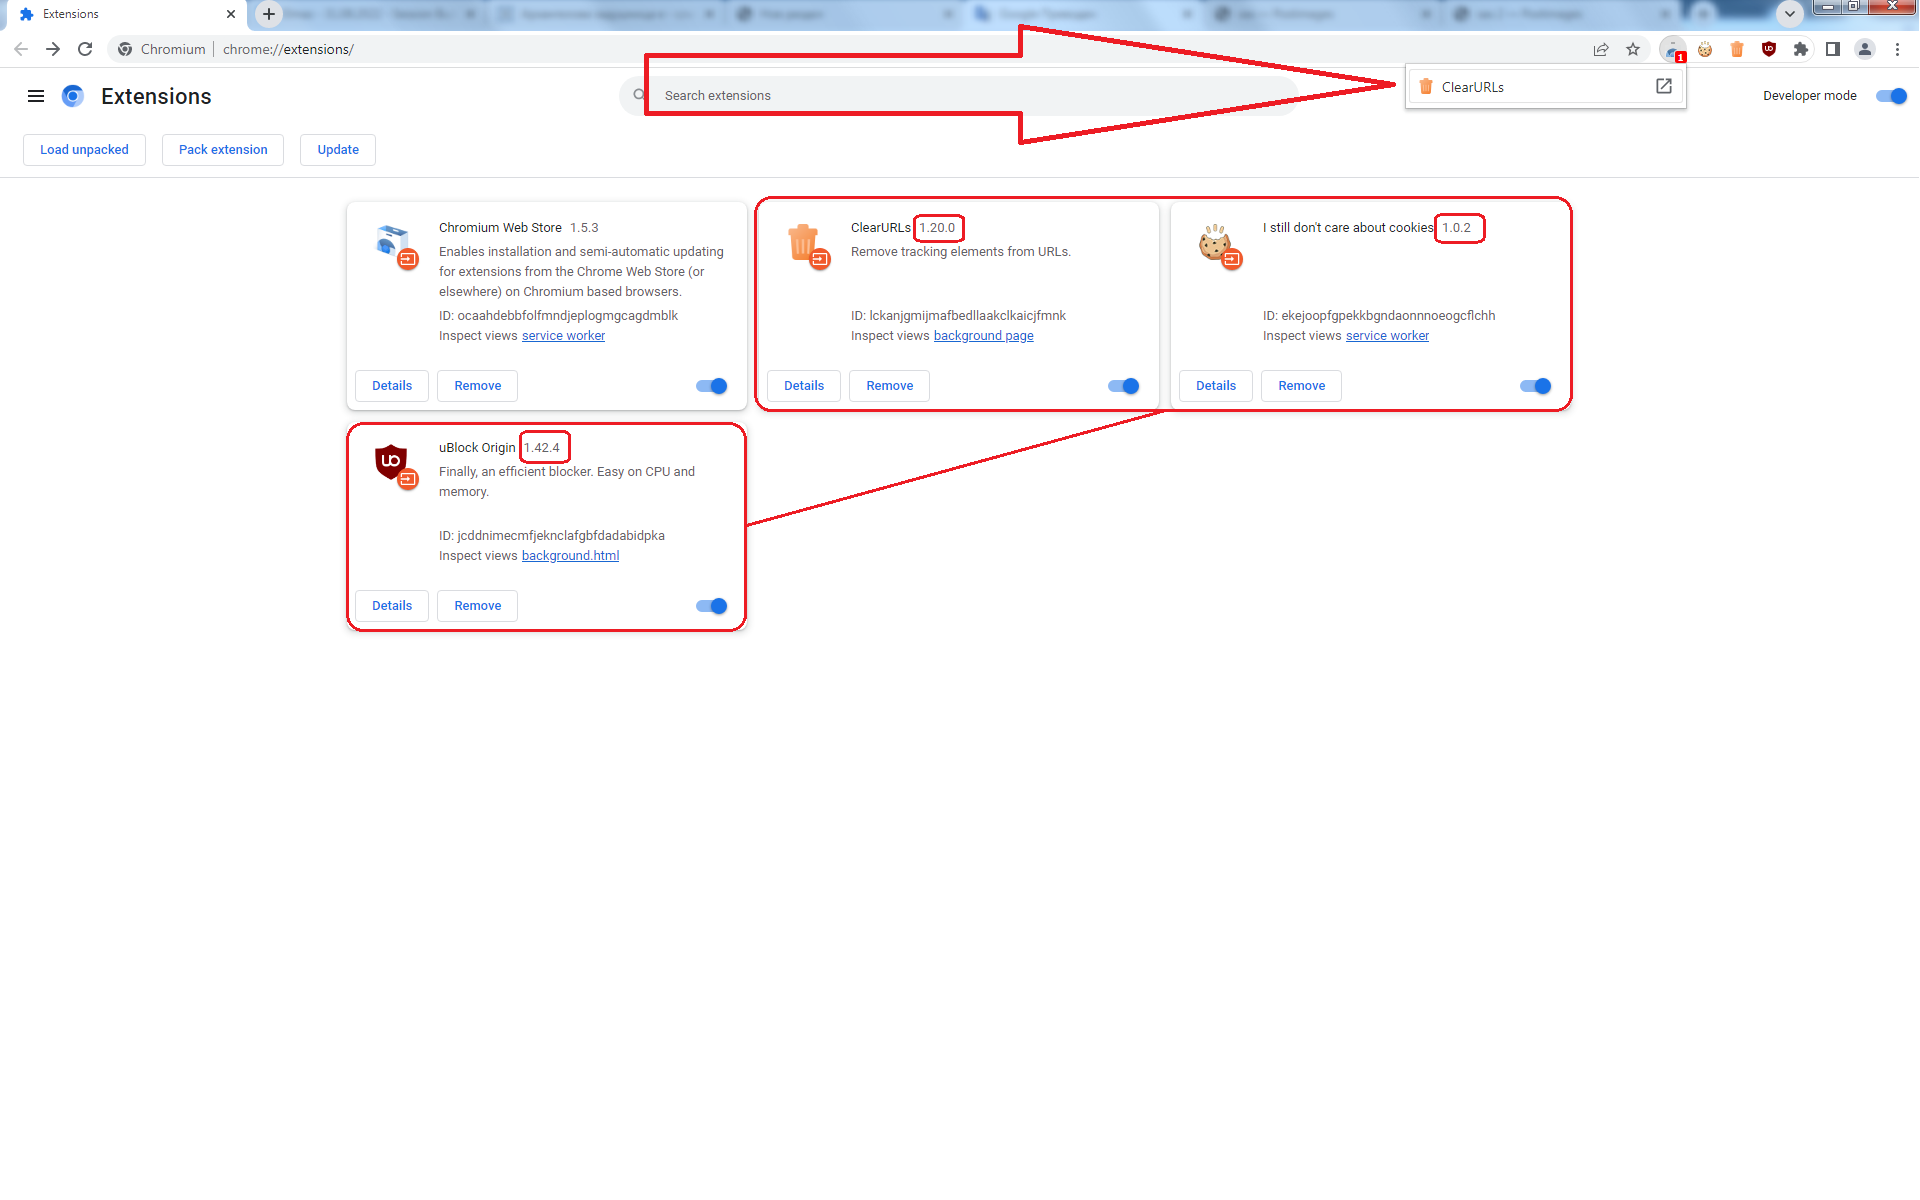This screenshot has height=1200, width=1920.
Task: Bookmark this page via the star icon
Action: click(x=1633, y=49)
